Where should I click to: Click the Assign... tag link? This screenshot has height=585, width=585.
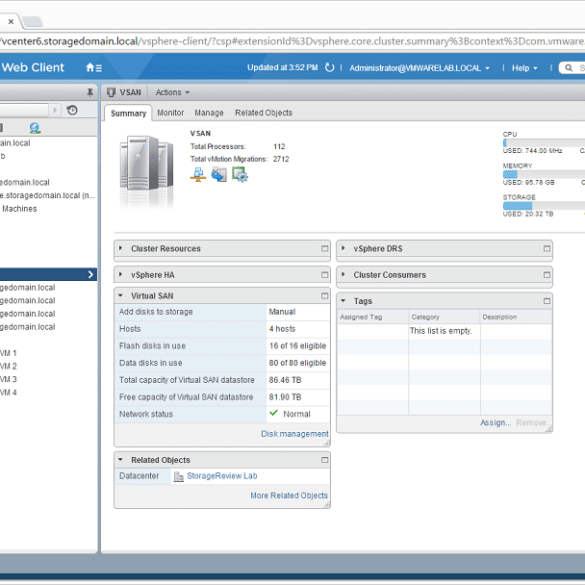[x=495, y=422]
